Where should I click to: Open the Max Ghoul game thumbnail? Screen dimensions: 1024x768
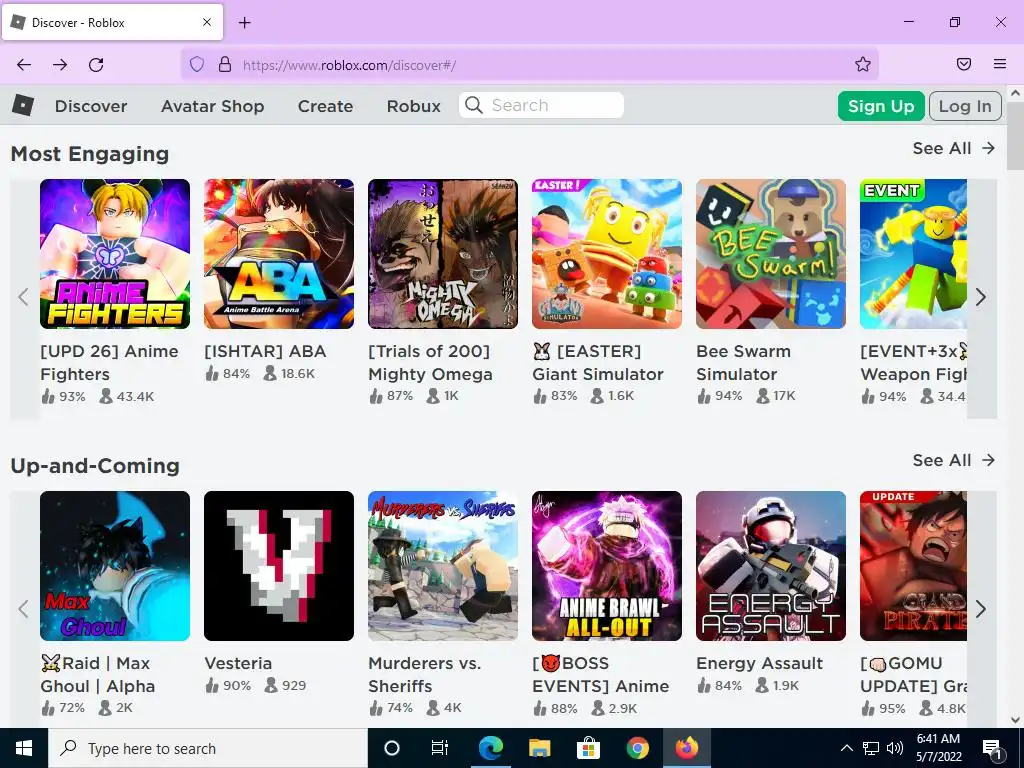coord(115,566)
